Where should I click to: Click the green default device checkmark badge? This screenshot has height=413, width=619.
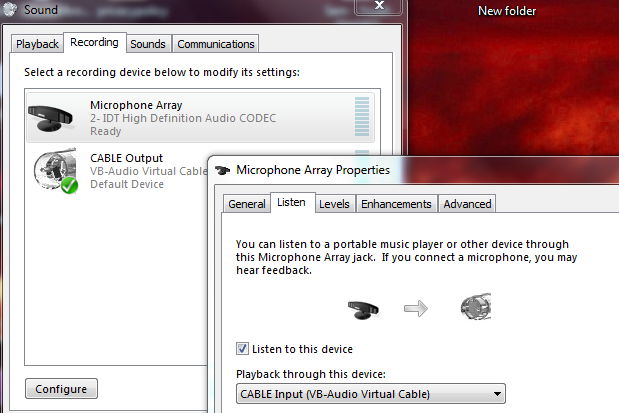coord(69,185)
